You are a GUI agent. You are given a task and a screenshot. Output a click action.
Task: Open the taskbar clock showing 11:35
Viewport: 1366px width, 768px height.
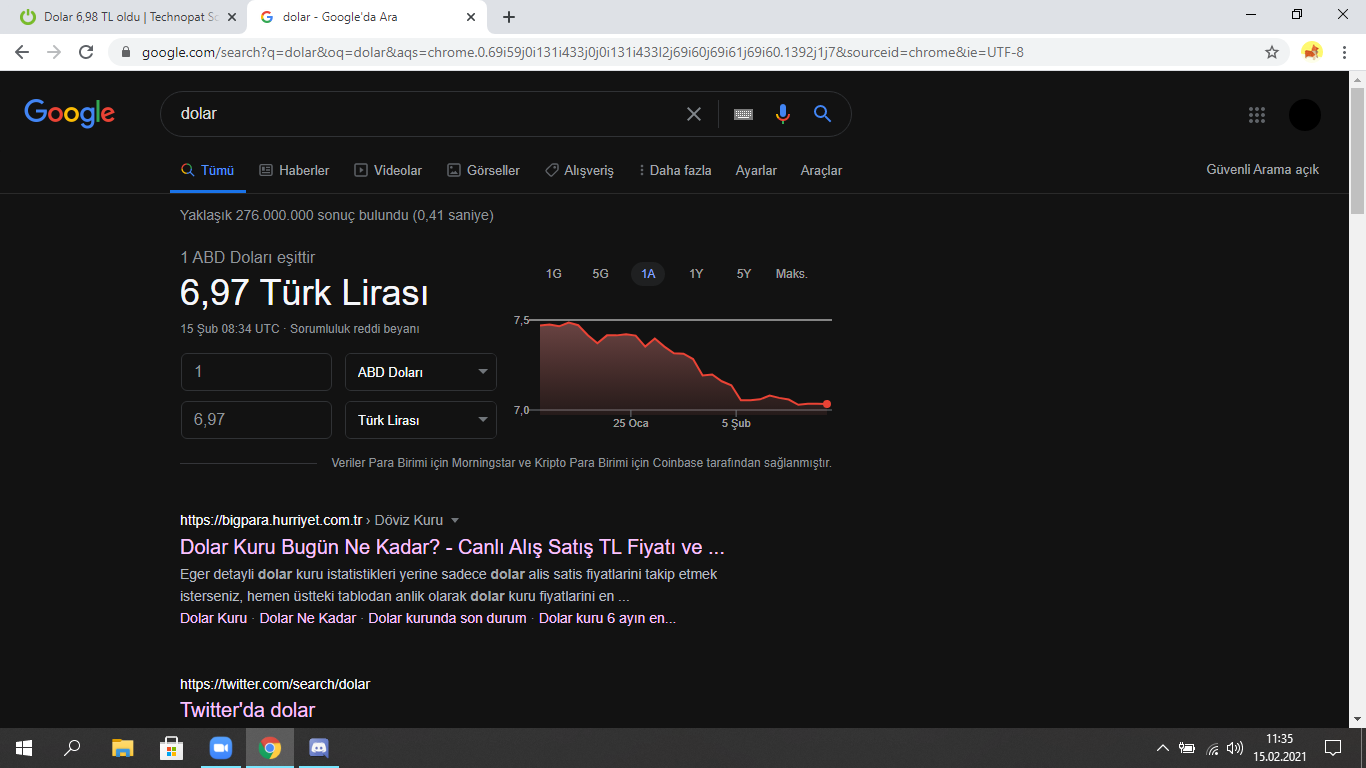pos(1279,748)
